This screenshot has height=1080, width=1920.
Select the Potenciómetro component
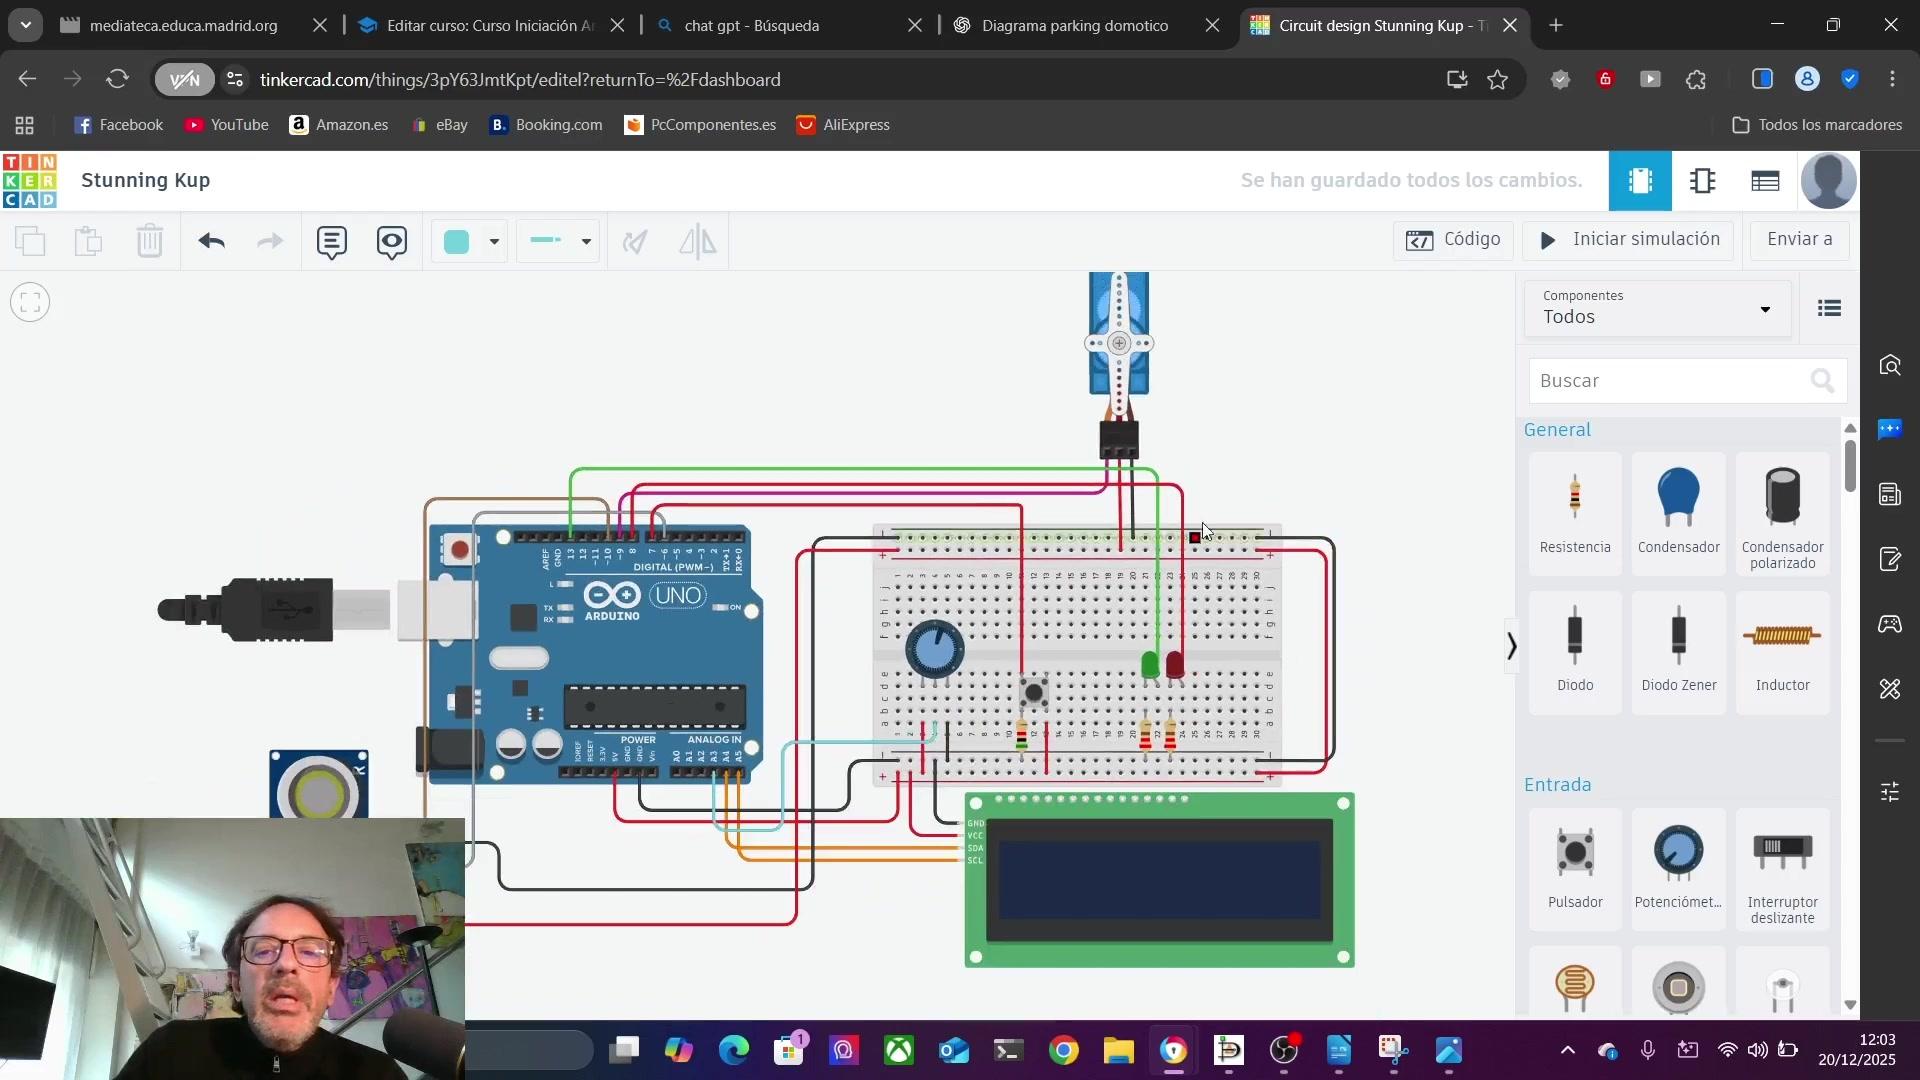coord(1678,868)
